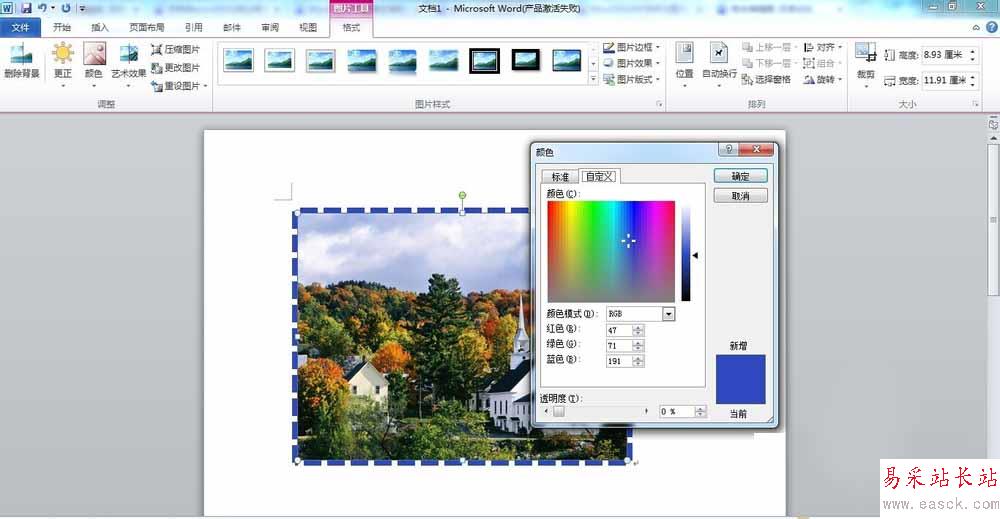Image resolution: width=1000 pixels, height=519 pixels.
Task: Click Send Backward (下移一层)
Action: [768, 63]
